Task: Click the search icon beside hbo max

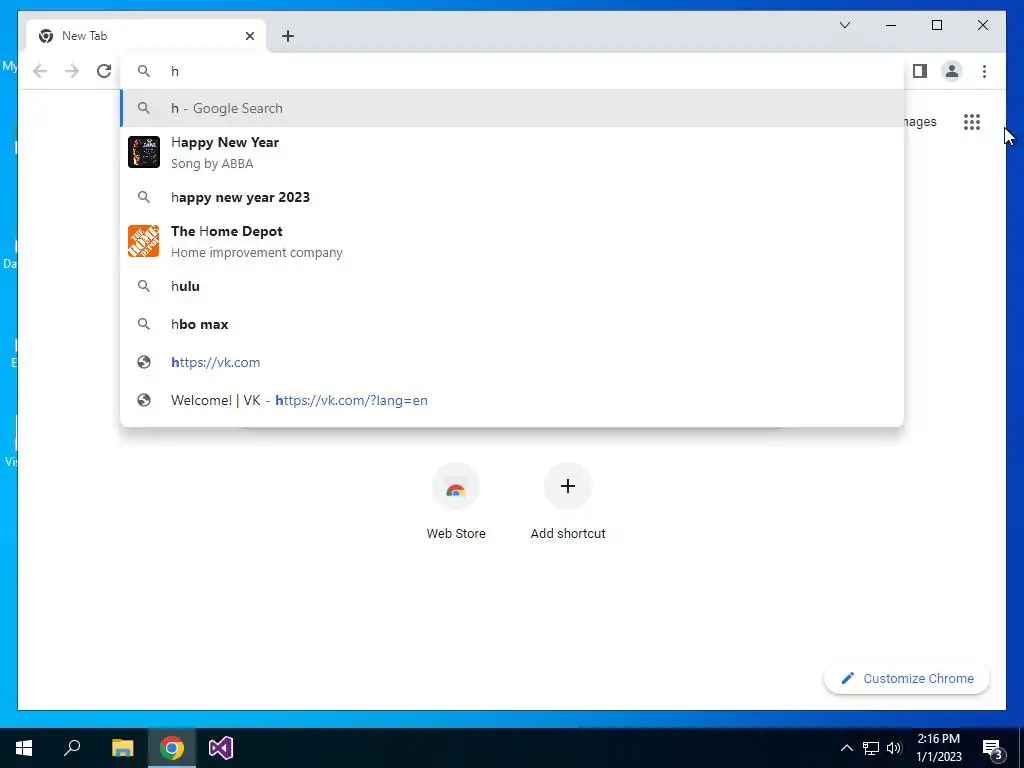Action: coord(144,324)
